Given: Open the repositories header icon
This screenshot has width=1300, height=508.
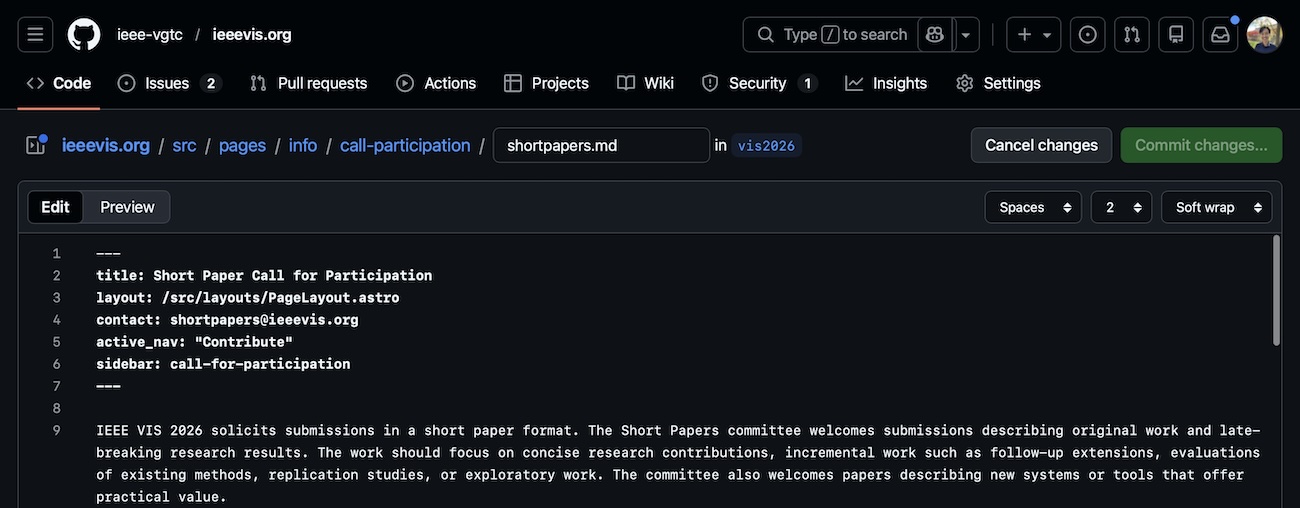Looking at the screenshot, I should (1176, 35).
